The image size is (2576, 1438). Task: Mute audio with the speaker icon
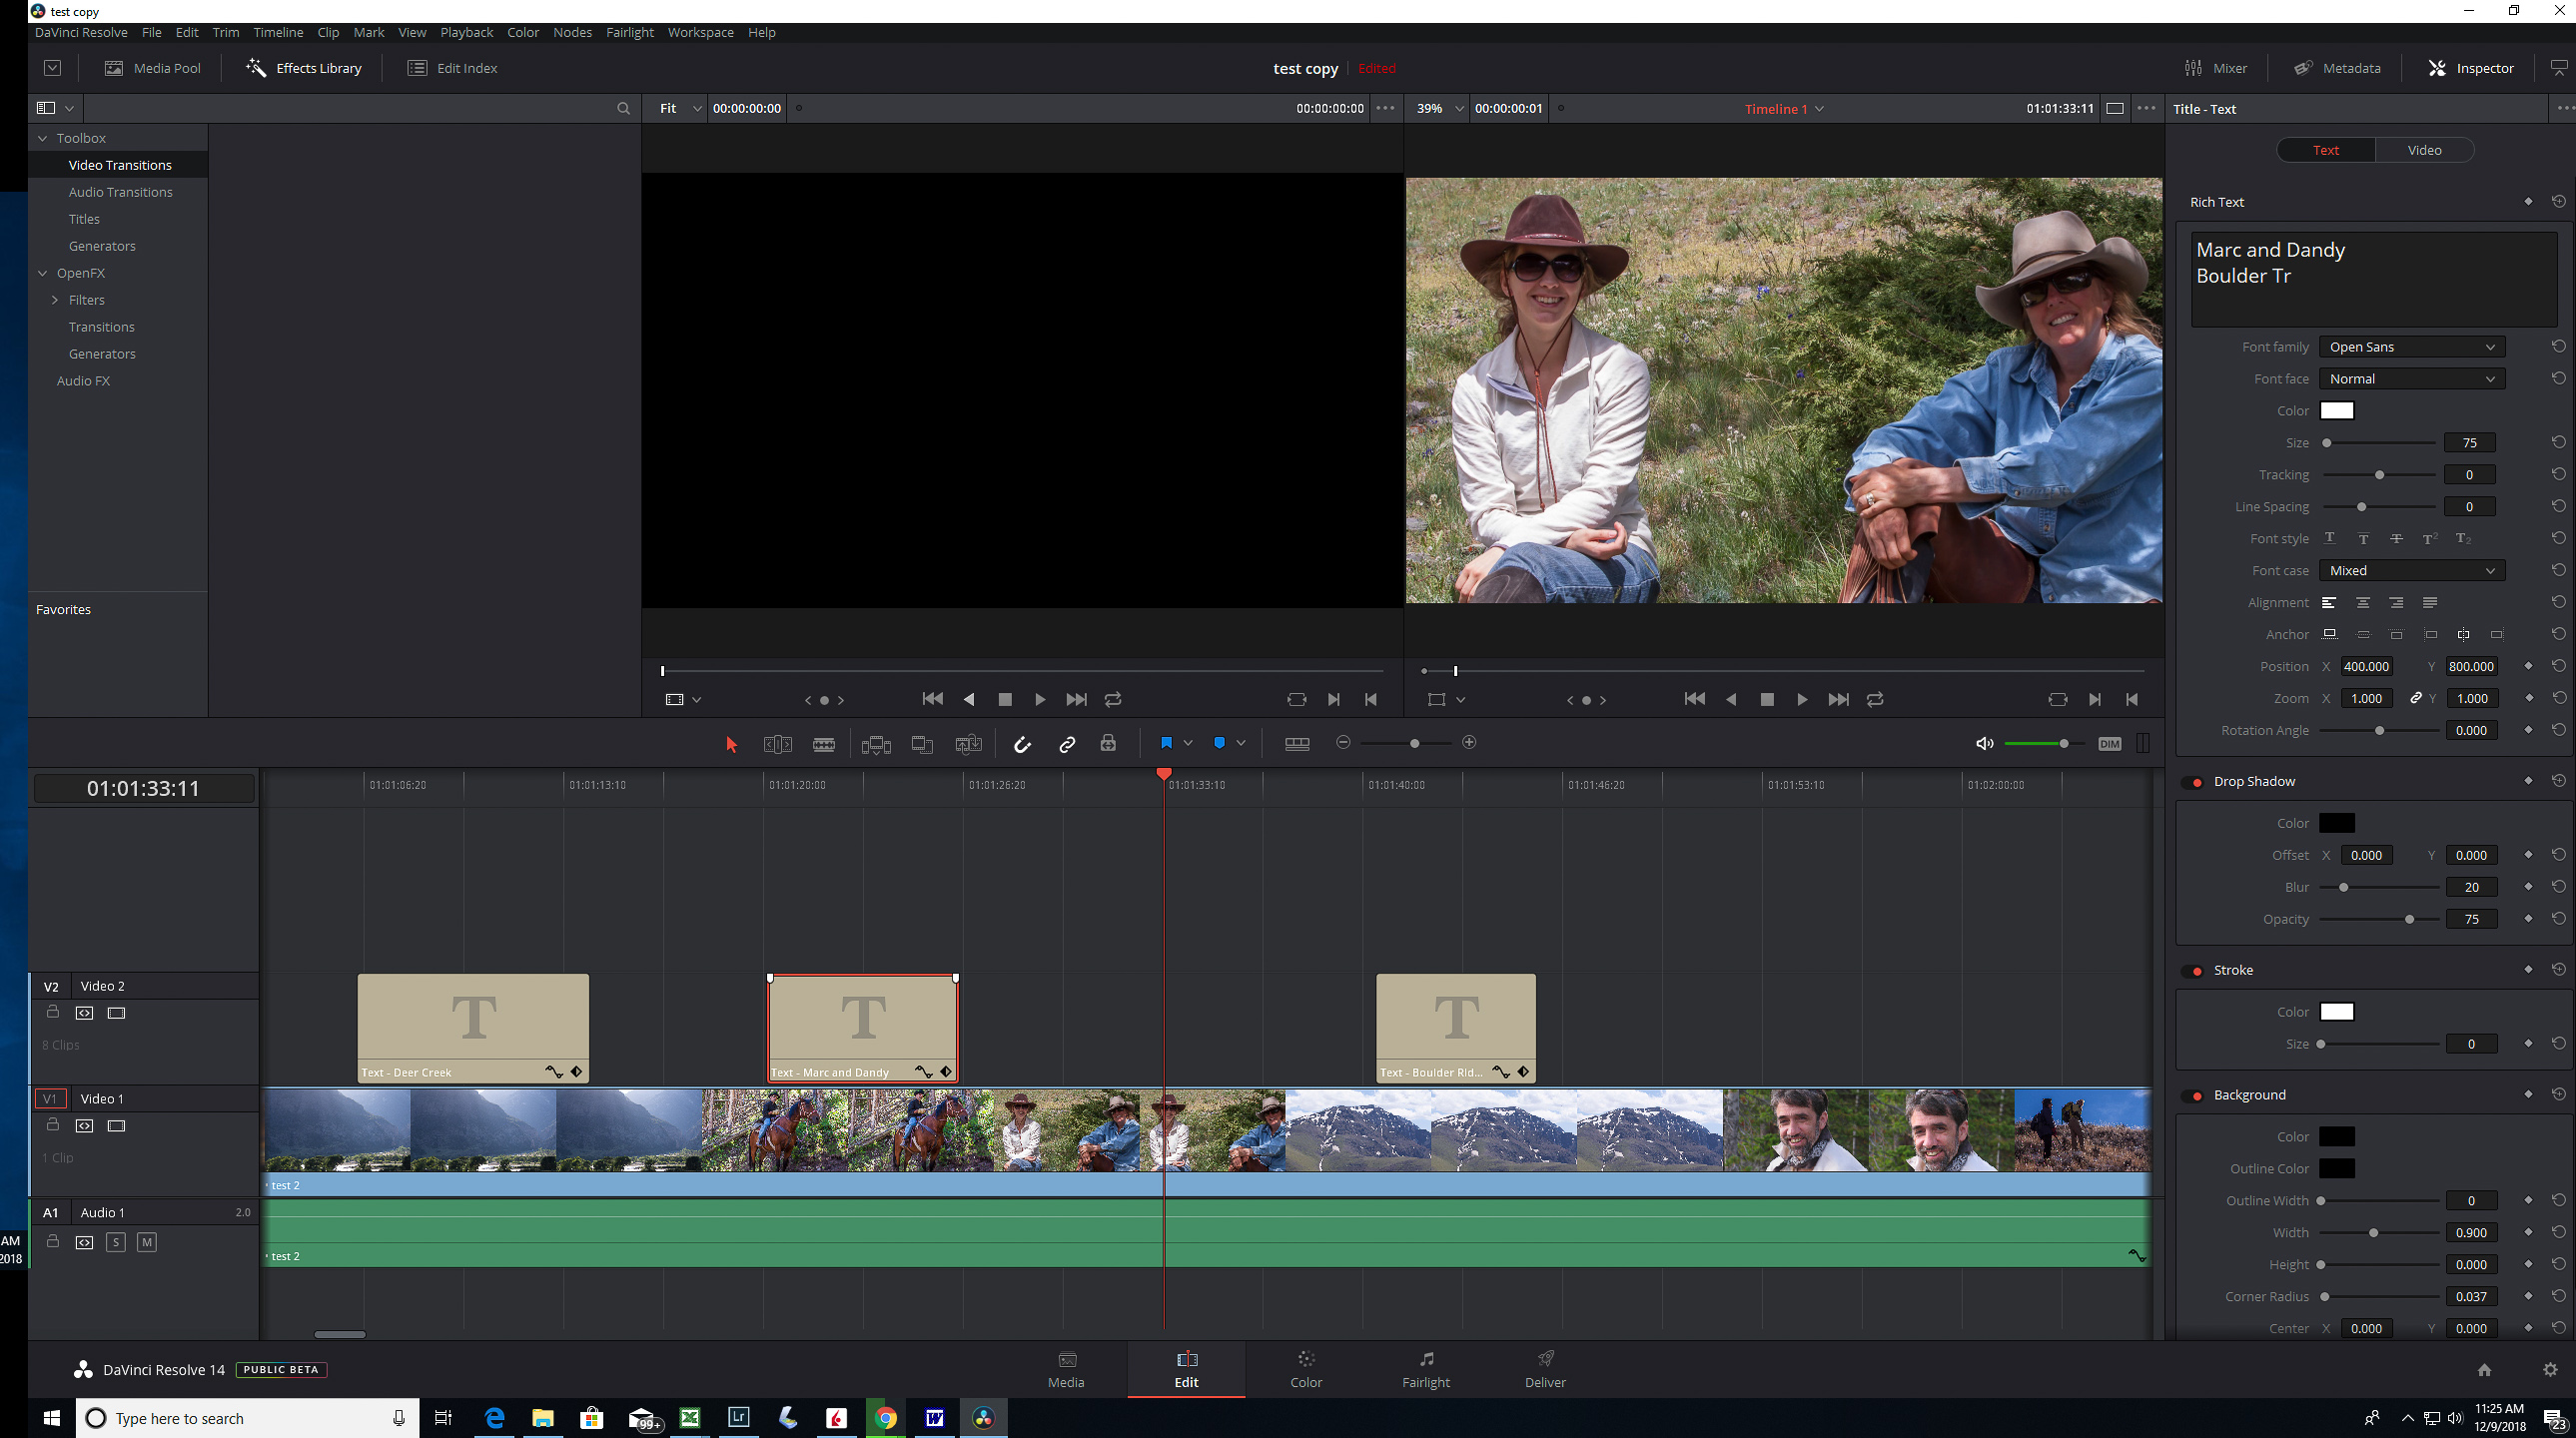click(x=1984, y=743)
